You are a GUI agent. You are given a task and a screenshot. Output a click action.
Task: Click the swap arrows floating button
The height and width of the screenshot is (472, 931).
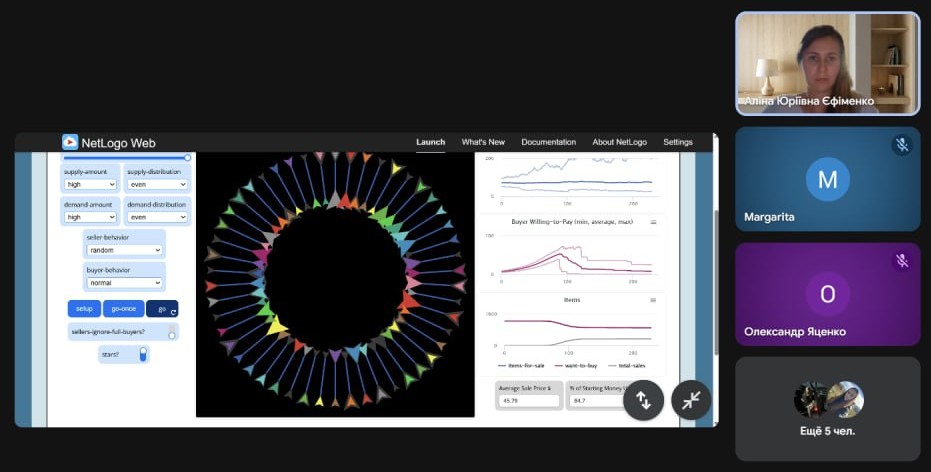tap(643, 400)
